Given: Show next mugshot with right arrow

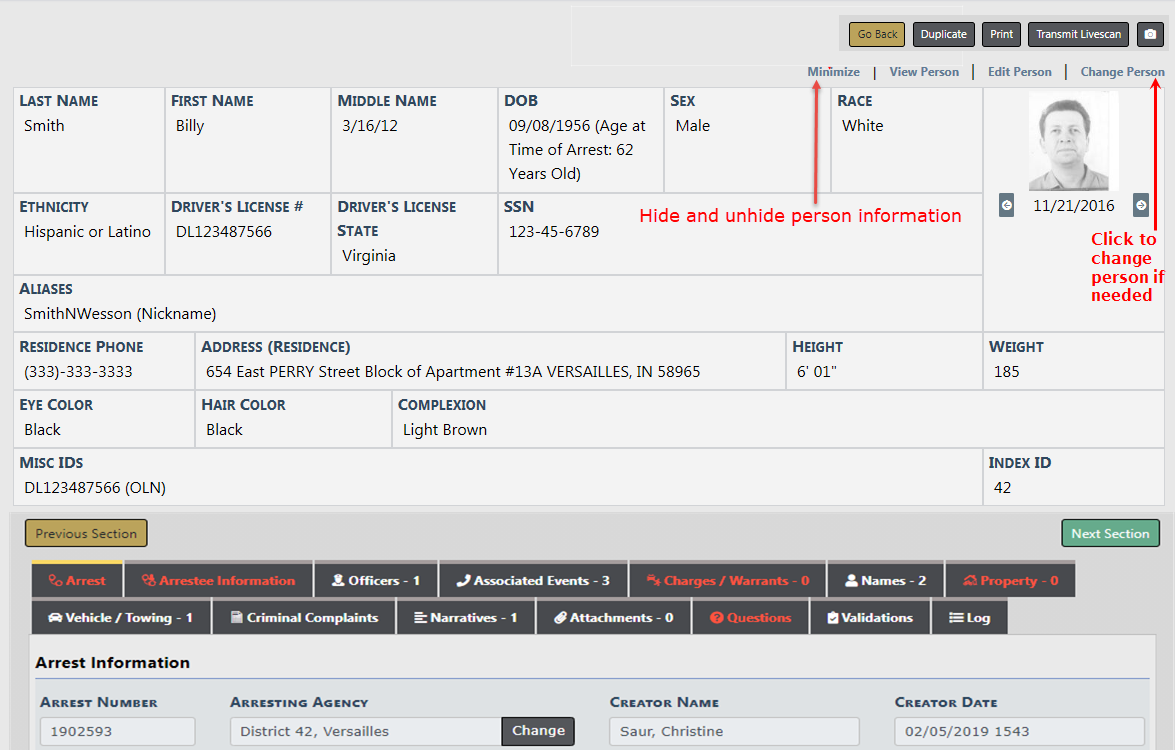Looking at the screenshot, I should point(1141,205).
